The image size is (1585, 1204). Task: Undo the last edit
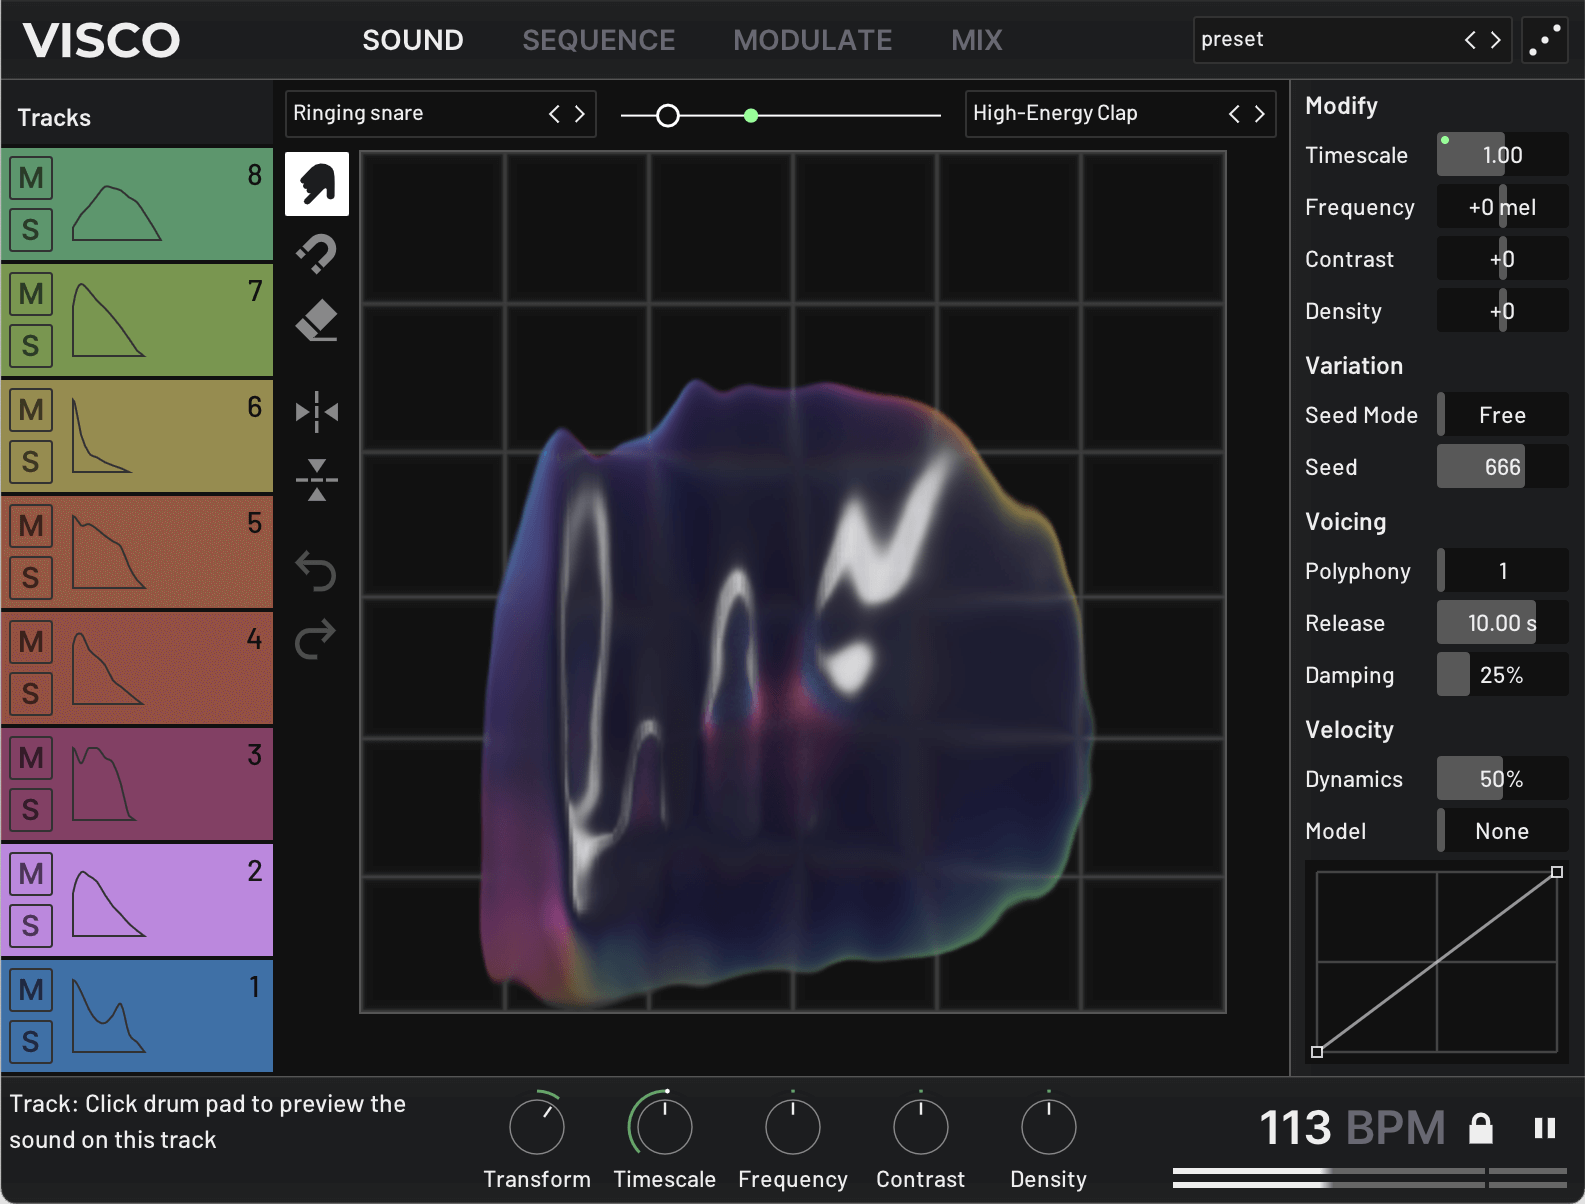click(x=316, y=571)
